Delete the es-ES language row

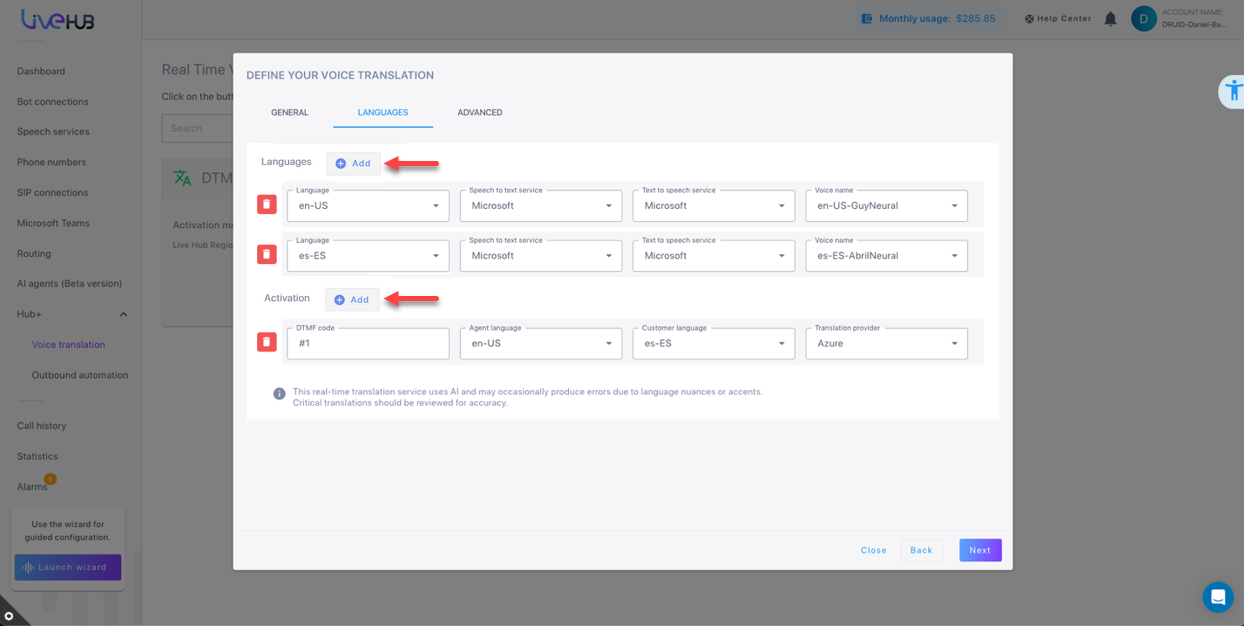(x=266, y=255)
